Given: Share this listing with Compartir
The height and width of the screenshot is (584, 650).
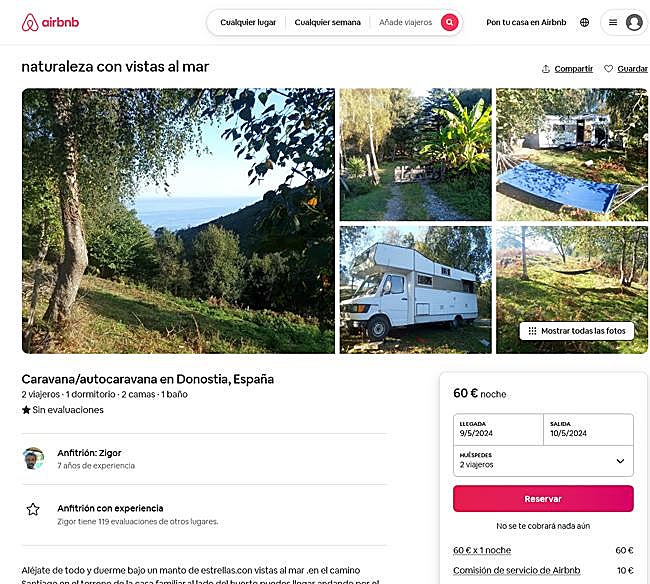Looking at the screenshot, I should [567, 69].
